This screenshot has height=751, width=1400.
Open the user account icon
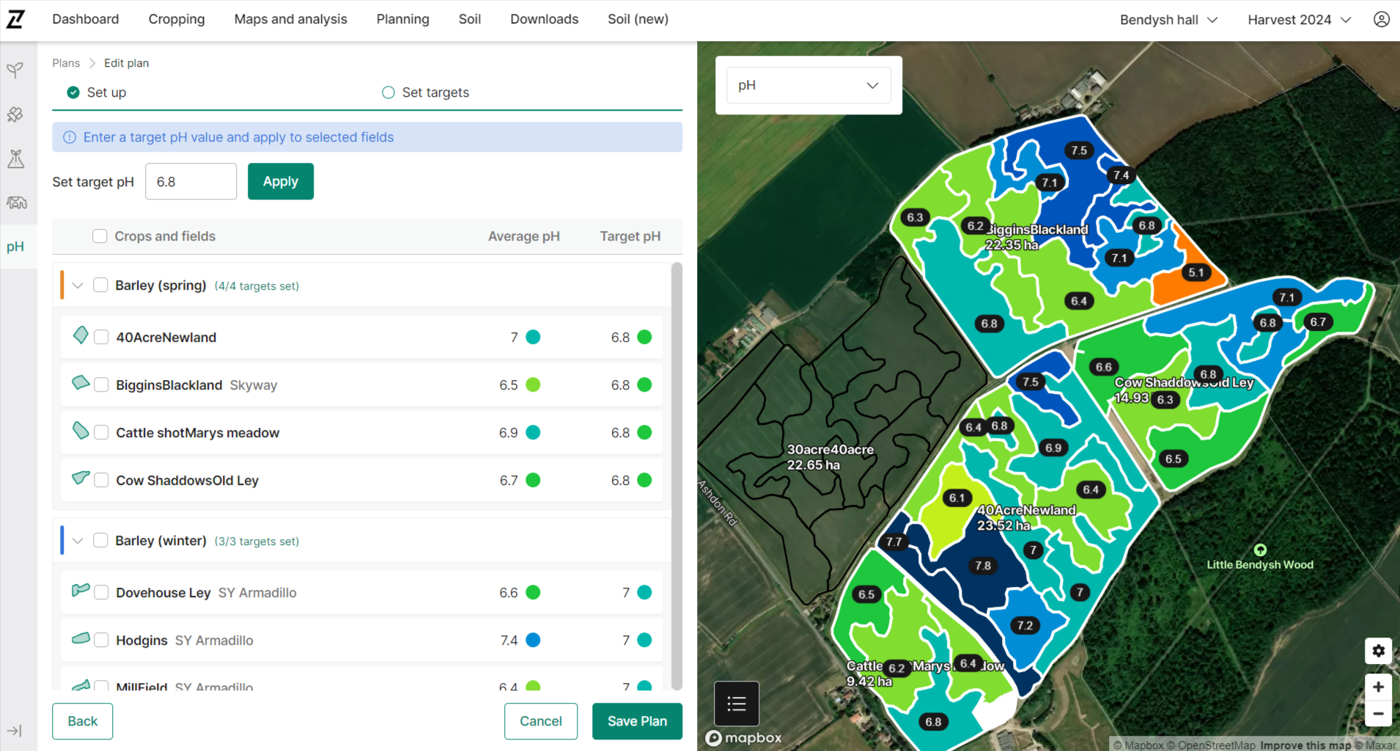(1380, 20)
